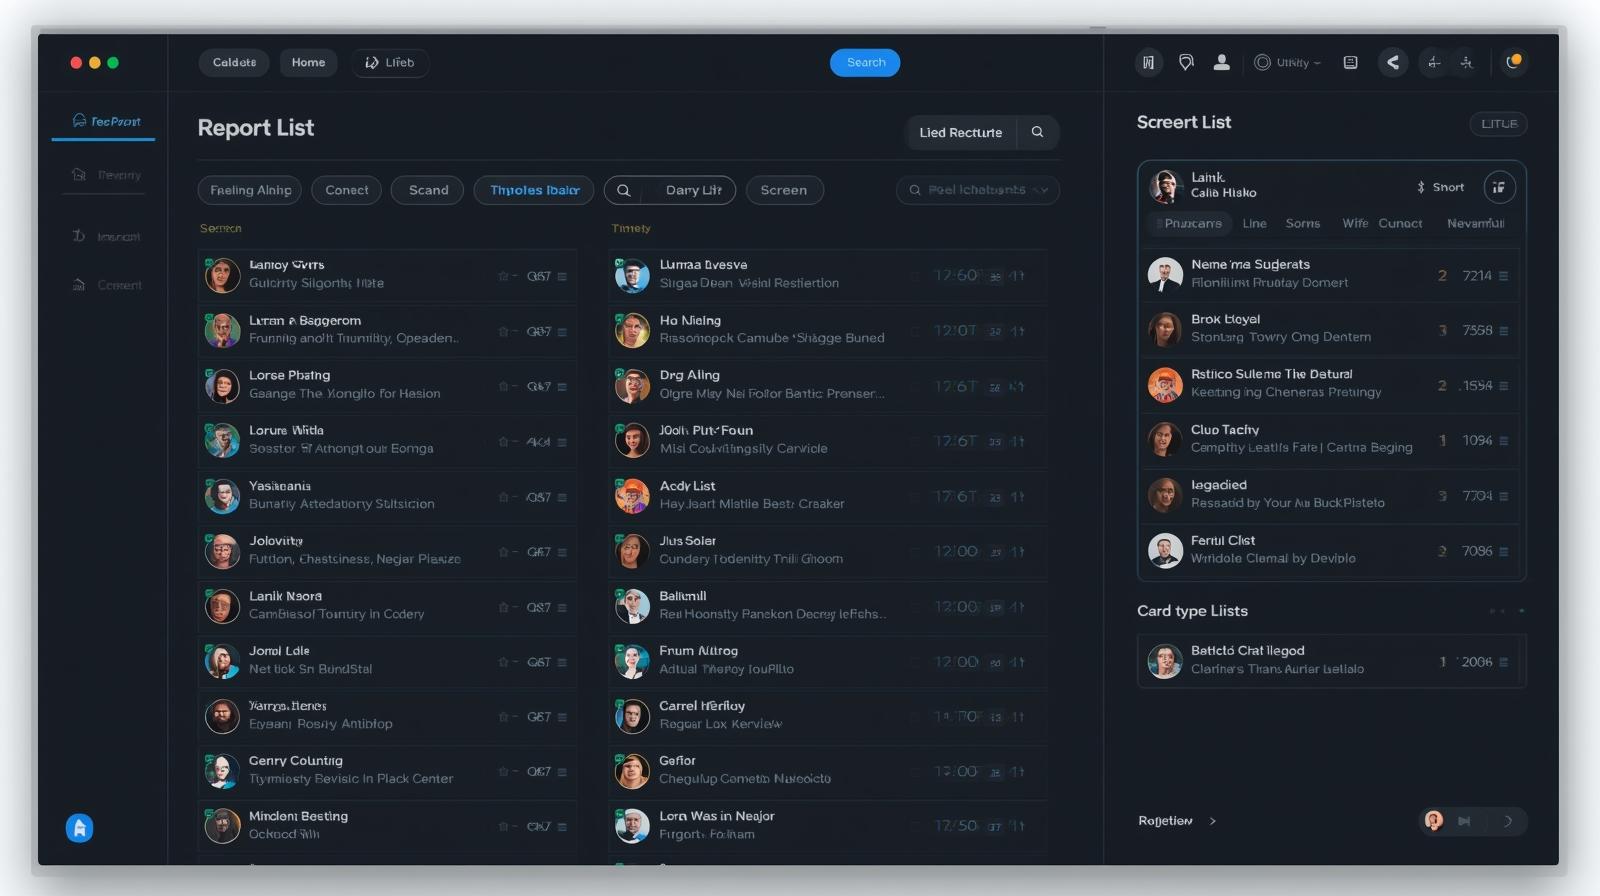The width and height of the screenshot is (1600, 896).
Task: Open the Utility dropdown menu
Action: pos(1288,62)
